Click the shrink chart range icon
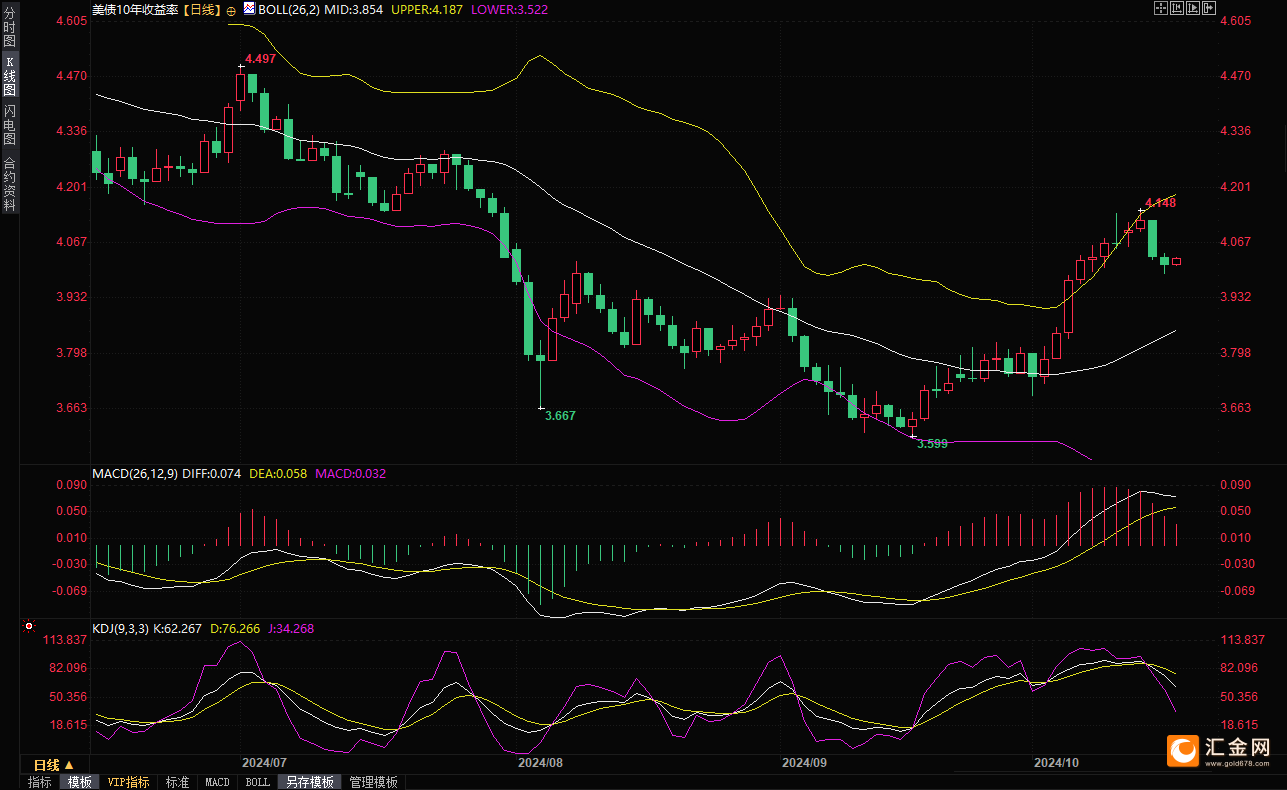The width and height of the screenshot is (1287, 790). (x=1177, y=8)
